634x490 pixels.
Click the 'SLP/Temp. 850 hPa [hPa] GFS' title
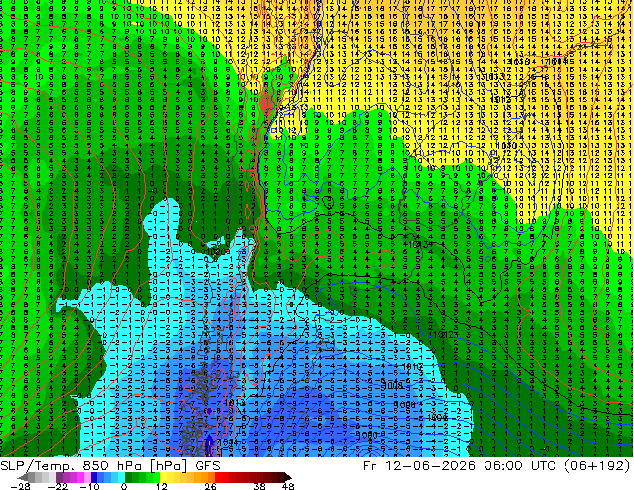pos(110,466)
